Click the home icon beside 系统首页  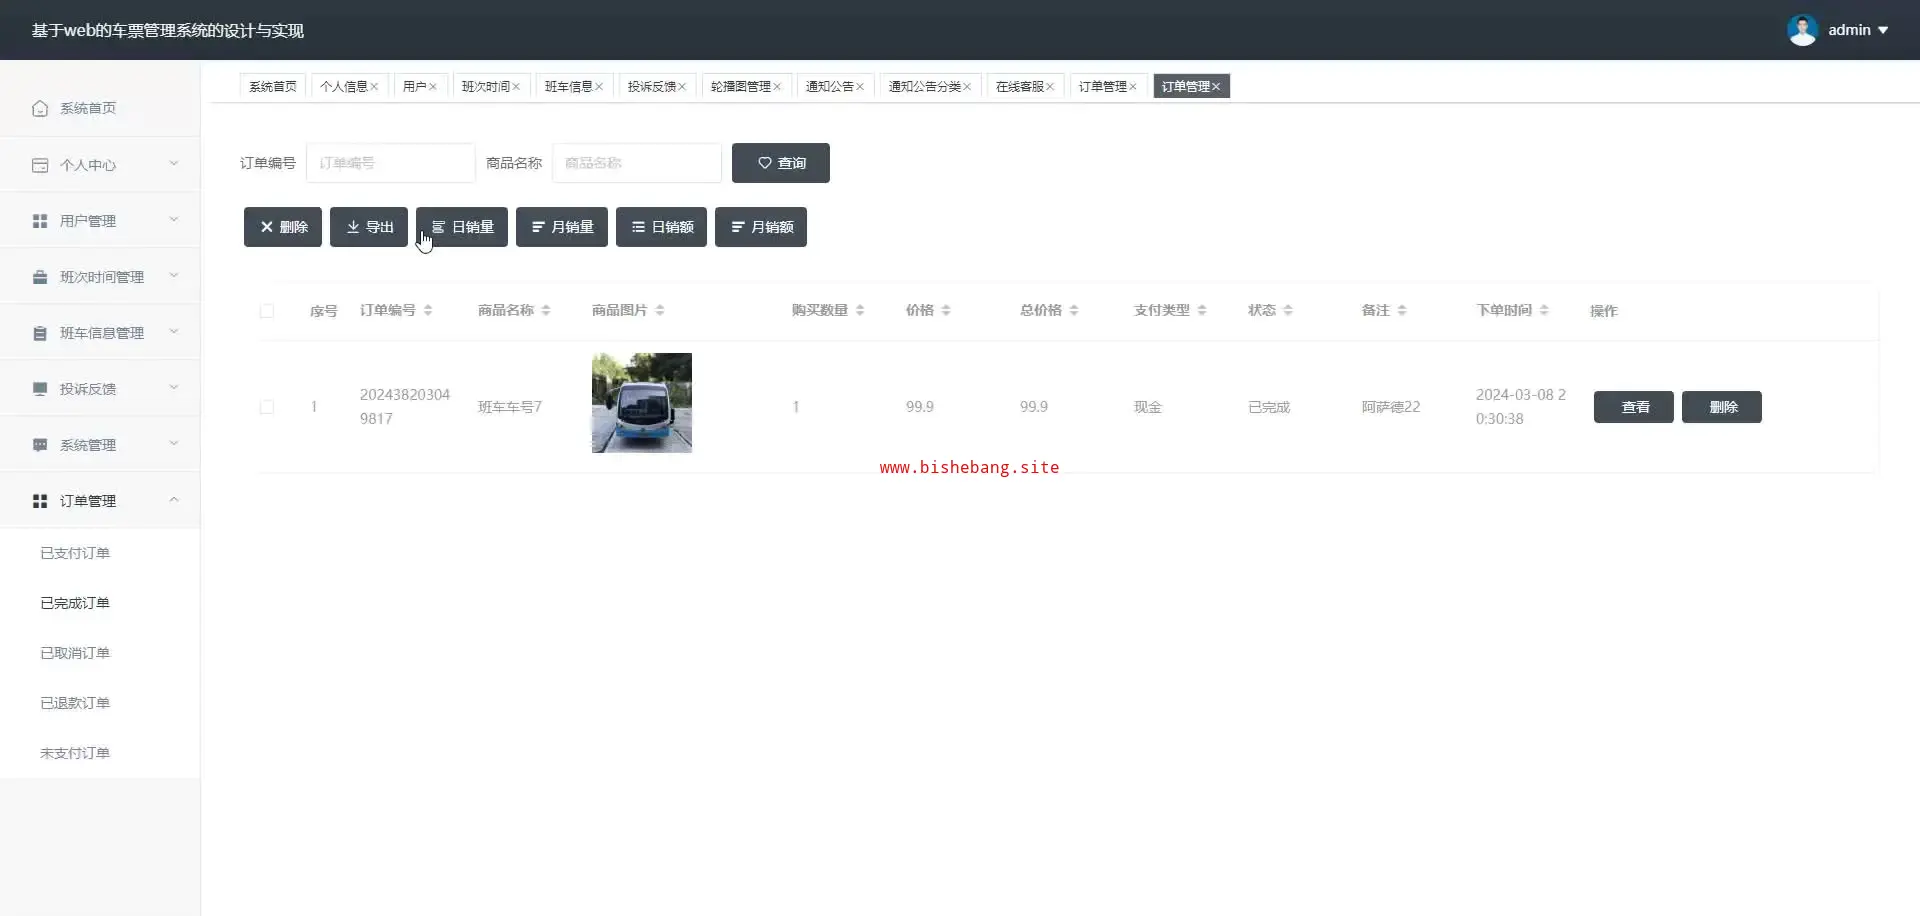(40, 108)
